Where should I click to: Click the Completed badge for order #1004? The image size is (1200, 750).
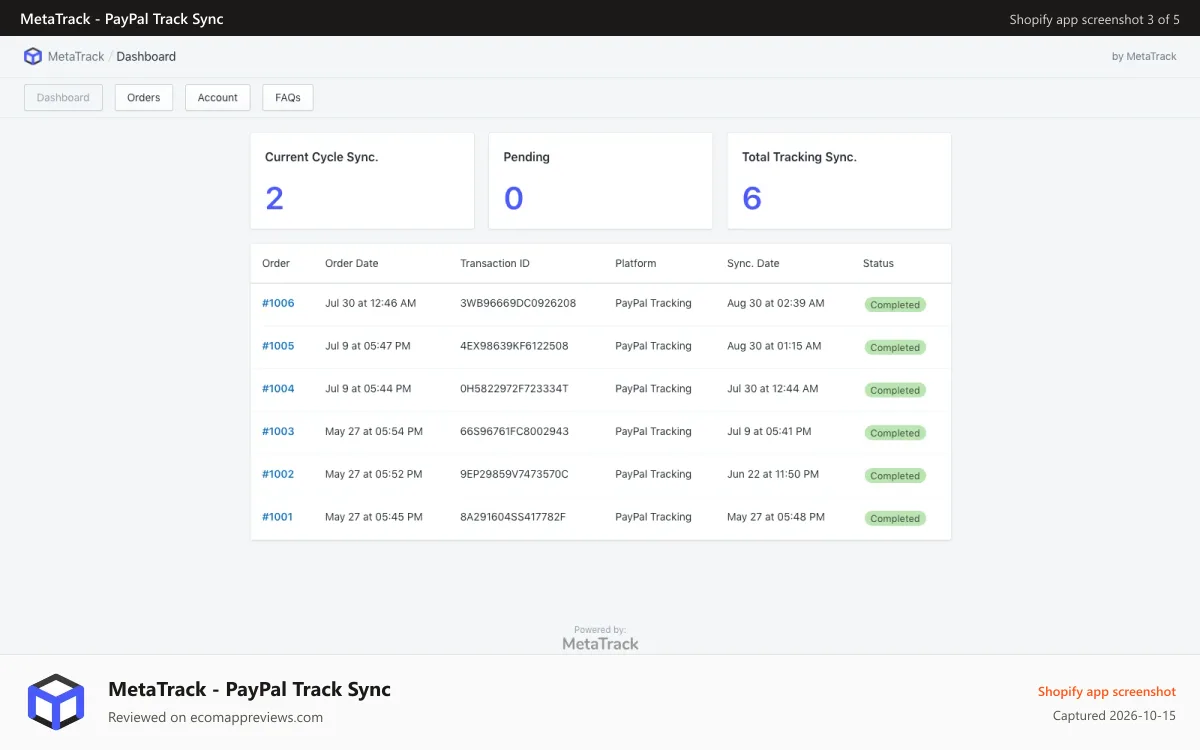(x=895, y=391)
